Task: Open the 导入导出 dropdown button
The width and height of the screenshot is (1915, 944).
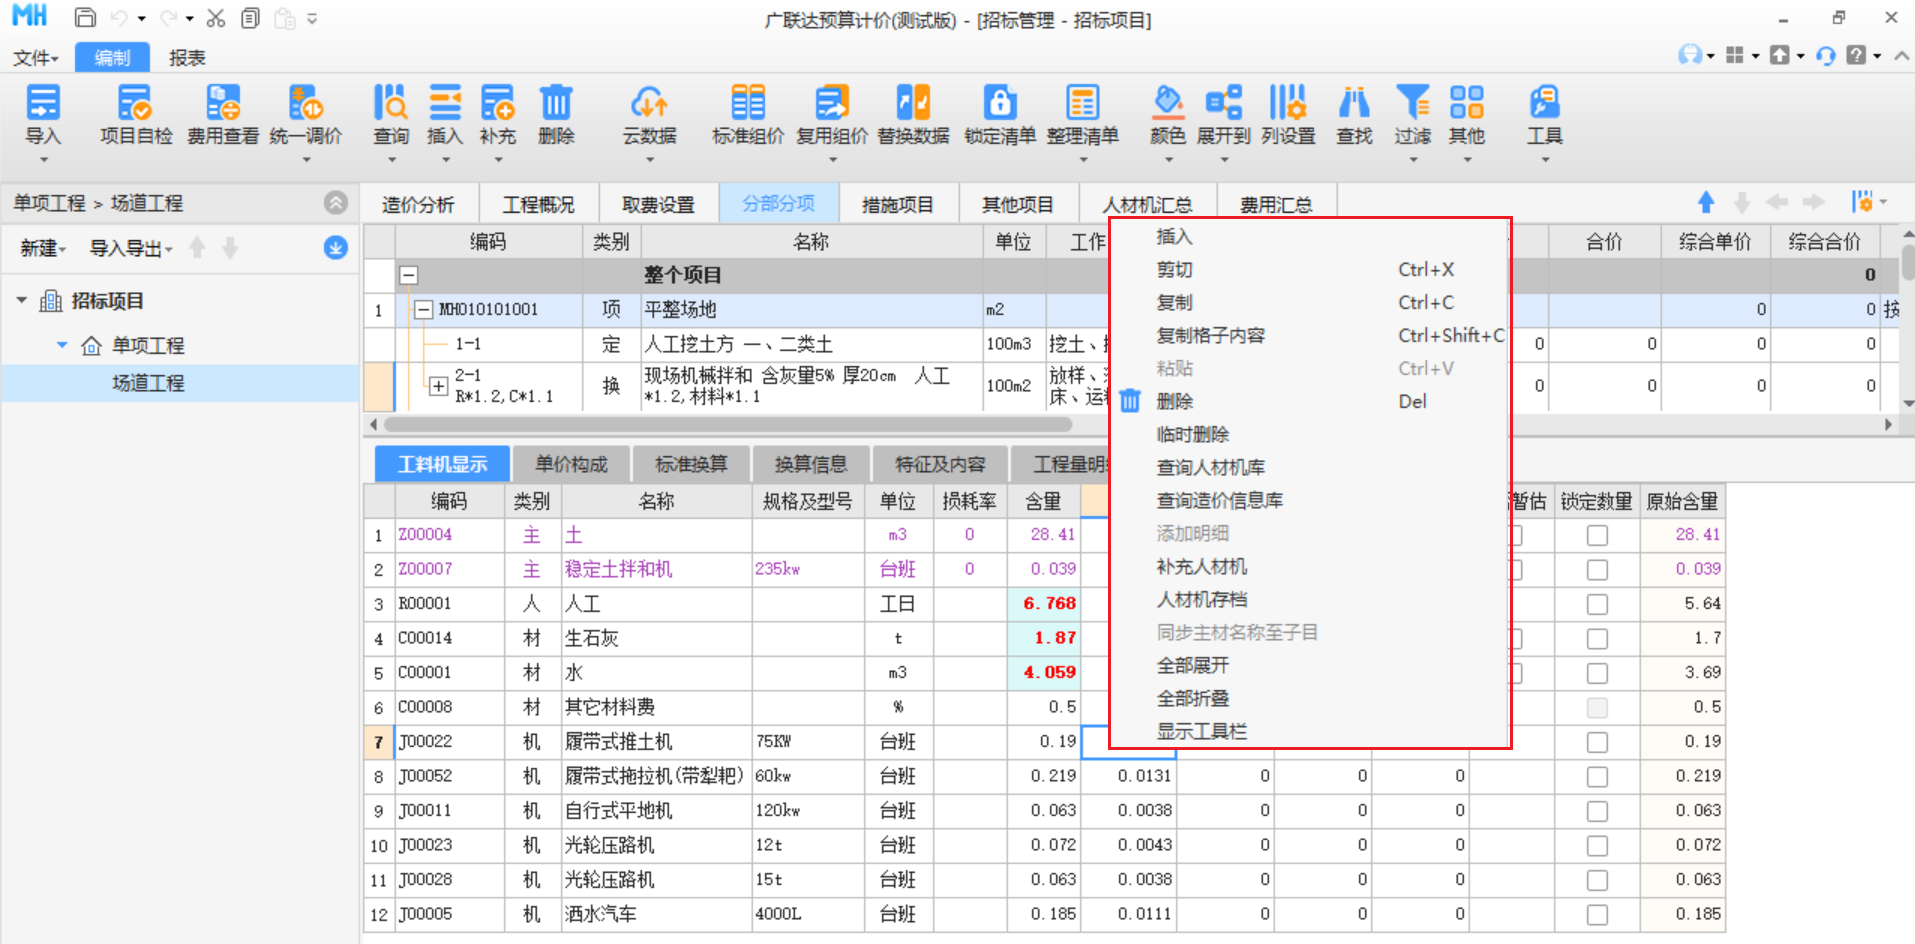Action: 131,249
